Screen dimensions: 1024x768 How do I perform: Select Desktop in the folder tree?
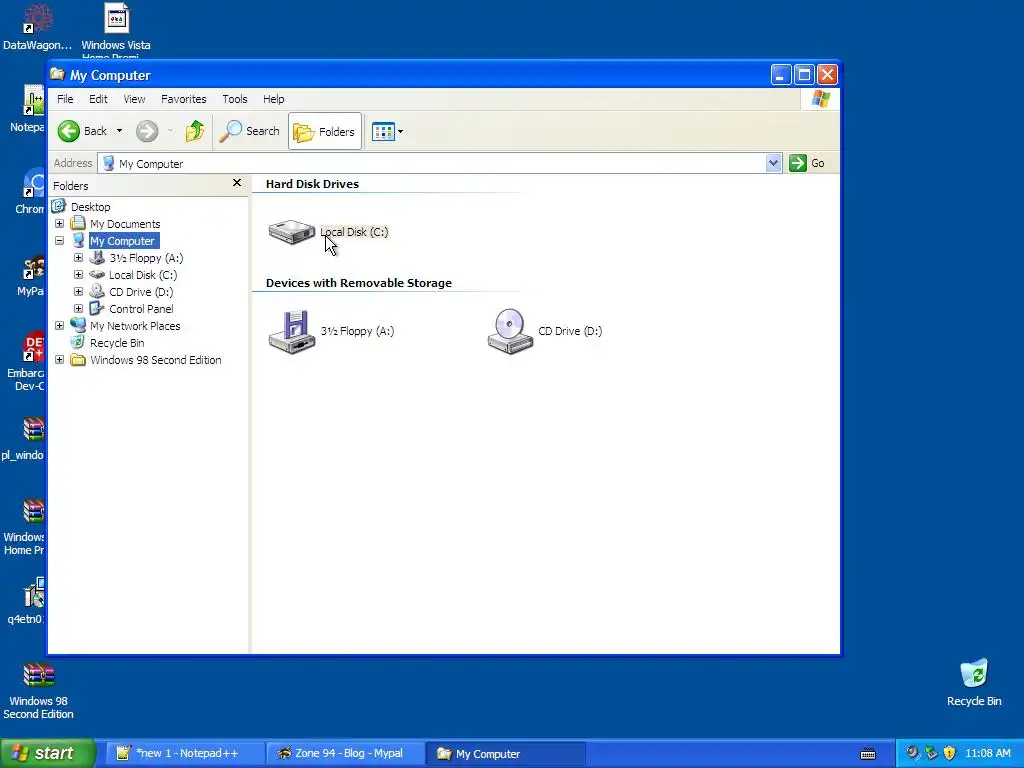point(90,207)
